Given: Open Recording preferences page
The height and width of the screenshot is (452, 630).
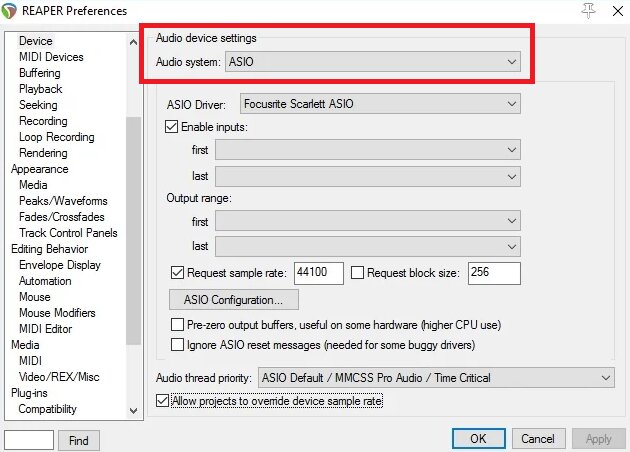Looking at the screenshot, I should pos(43,121).
